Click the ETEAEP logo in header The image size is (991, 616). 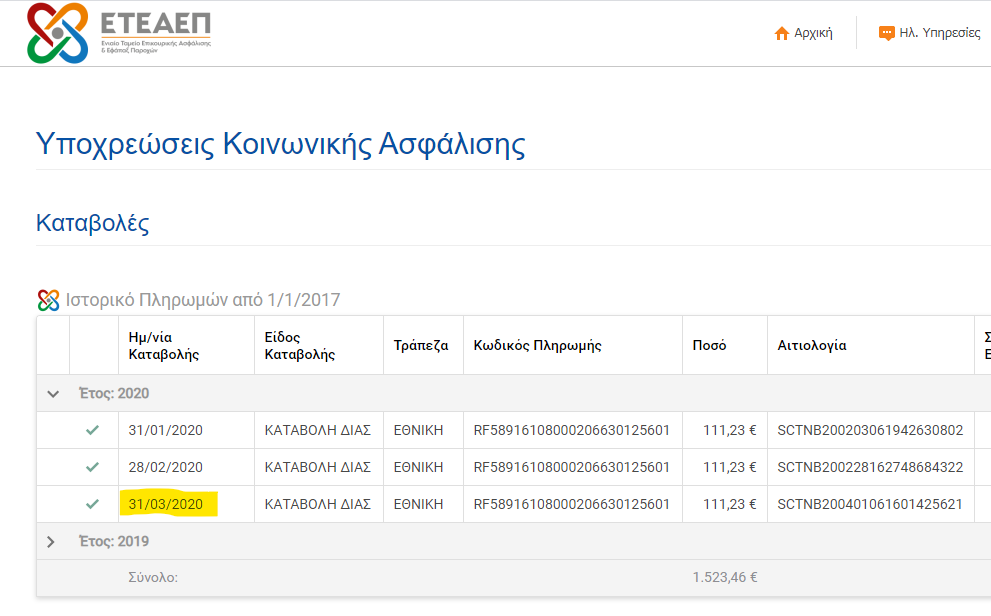118,33
